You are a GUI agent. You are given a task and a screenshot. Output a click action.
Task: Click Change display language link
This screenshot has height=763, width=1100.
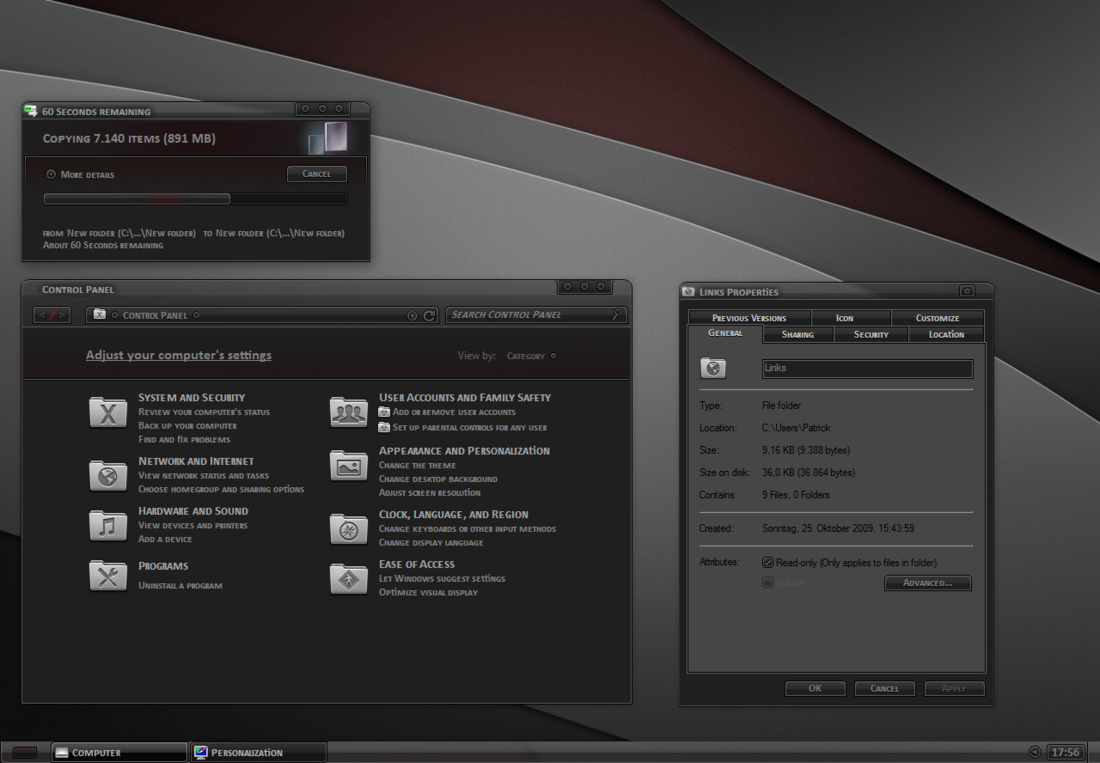431,543
